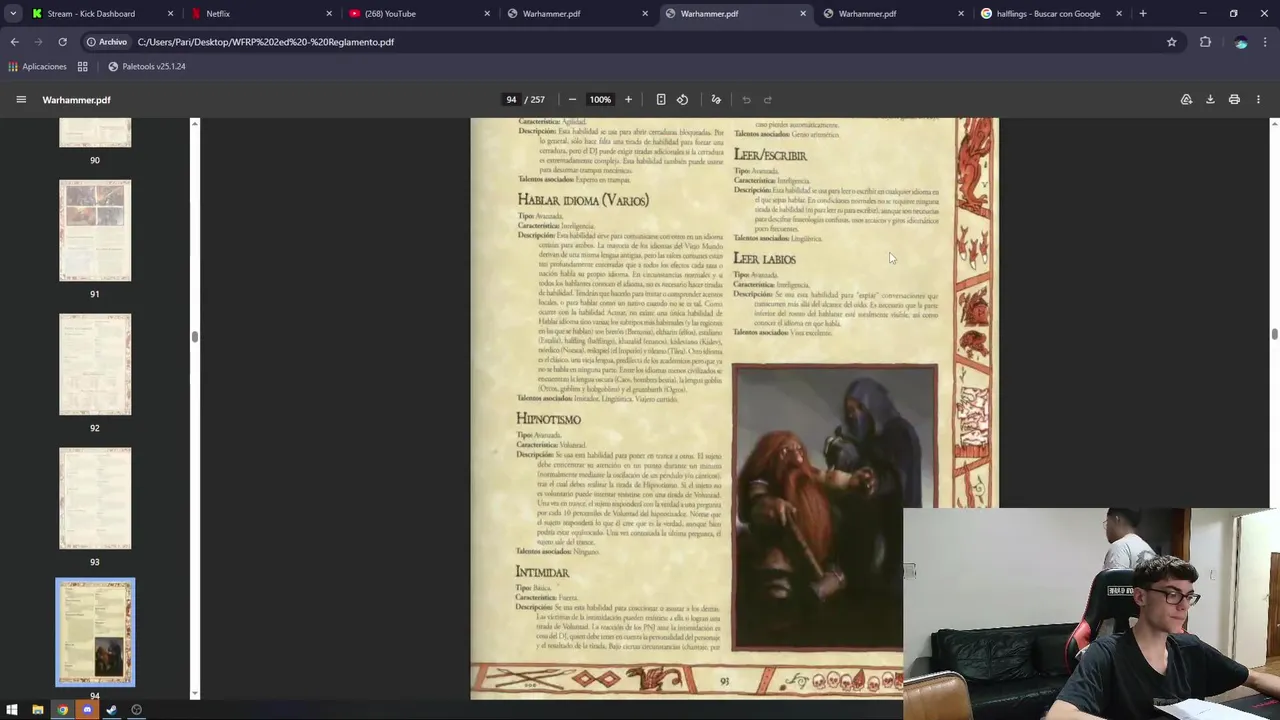Select page 93 thumbnail

[x=95, y=498]
